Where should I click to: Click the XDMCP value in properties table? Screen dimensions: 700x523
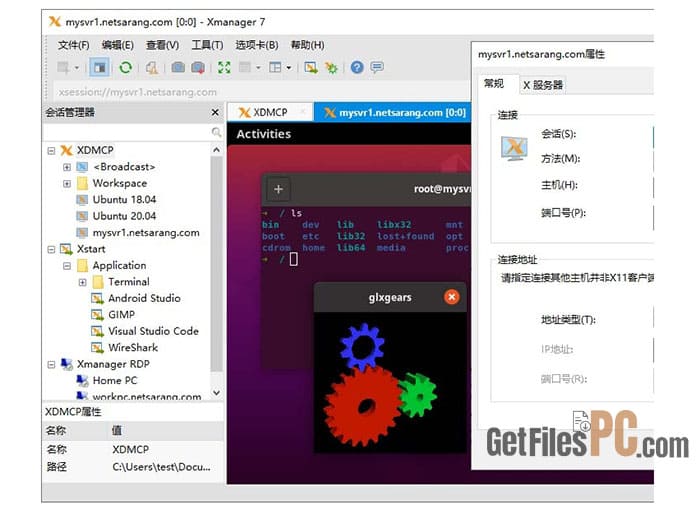130,449
